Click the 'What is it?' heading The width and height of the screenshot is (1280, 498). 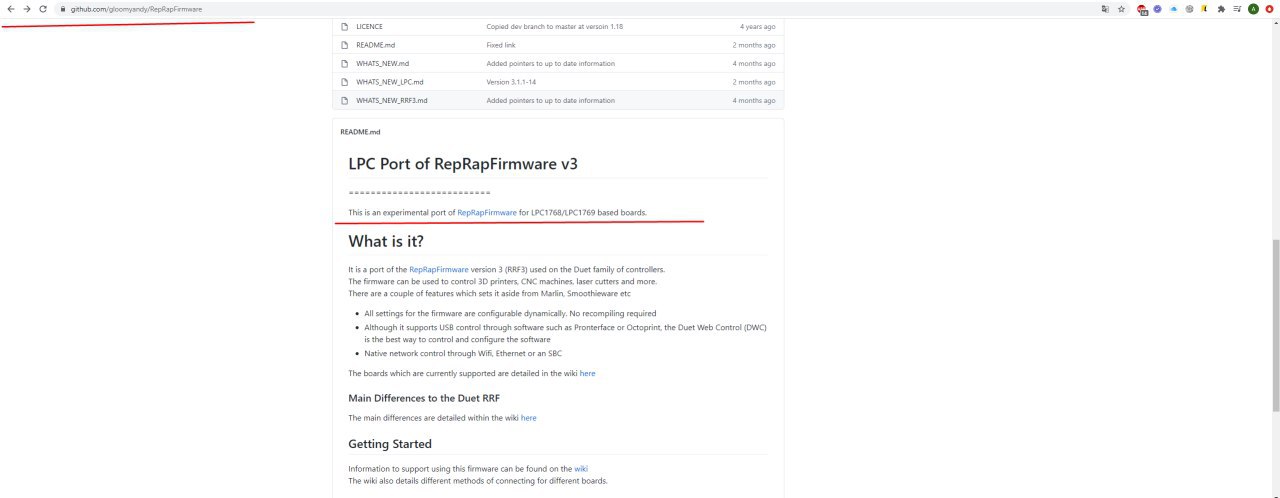386,241
